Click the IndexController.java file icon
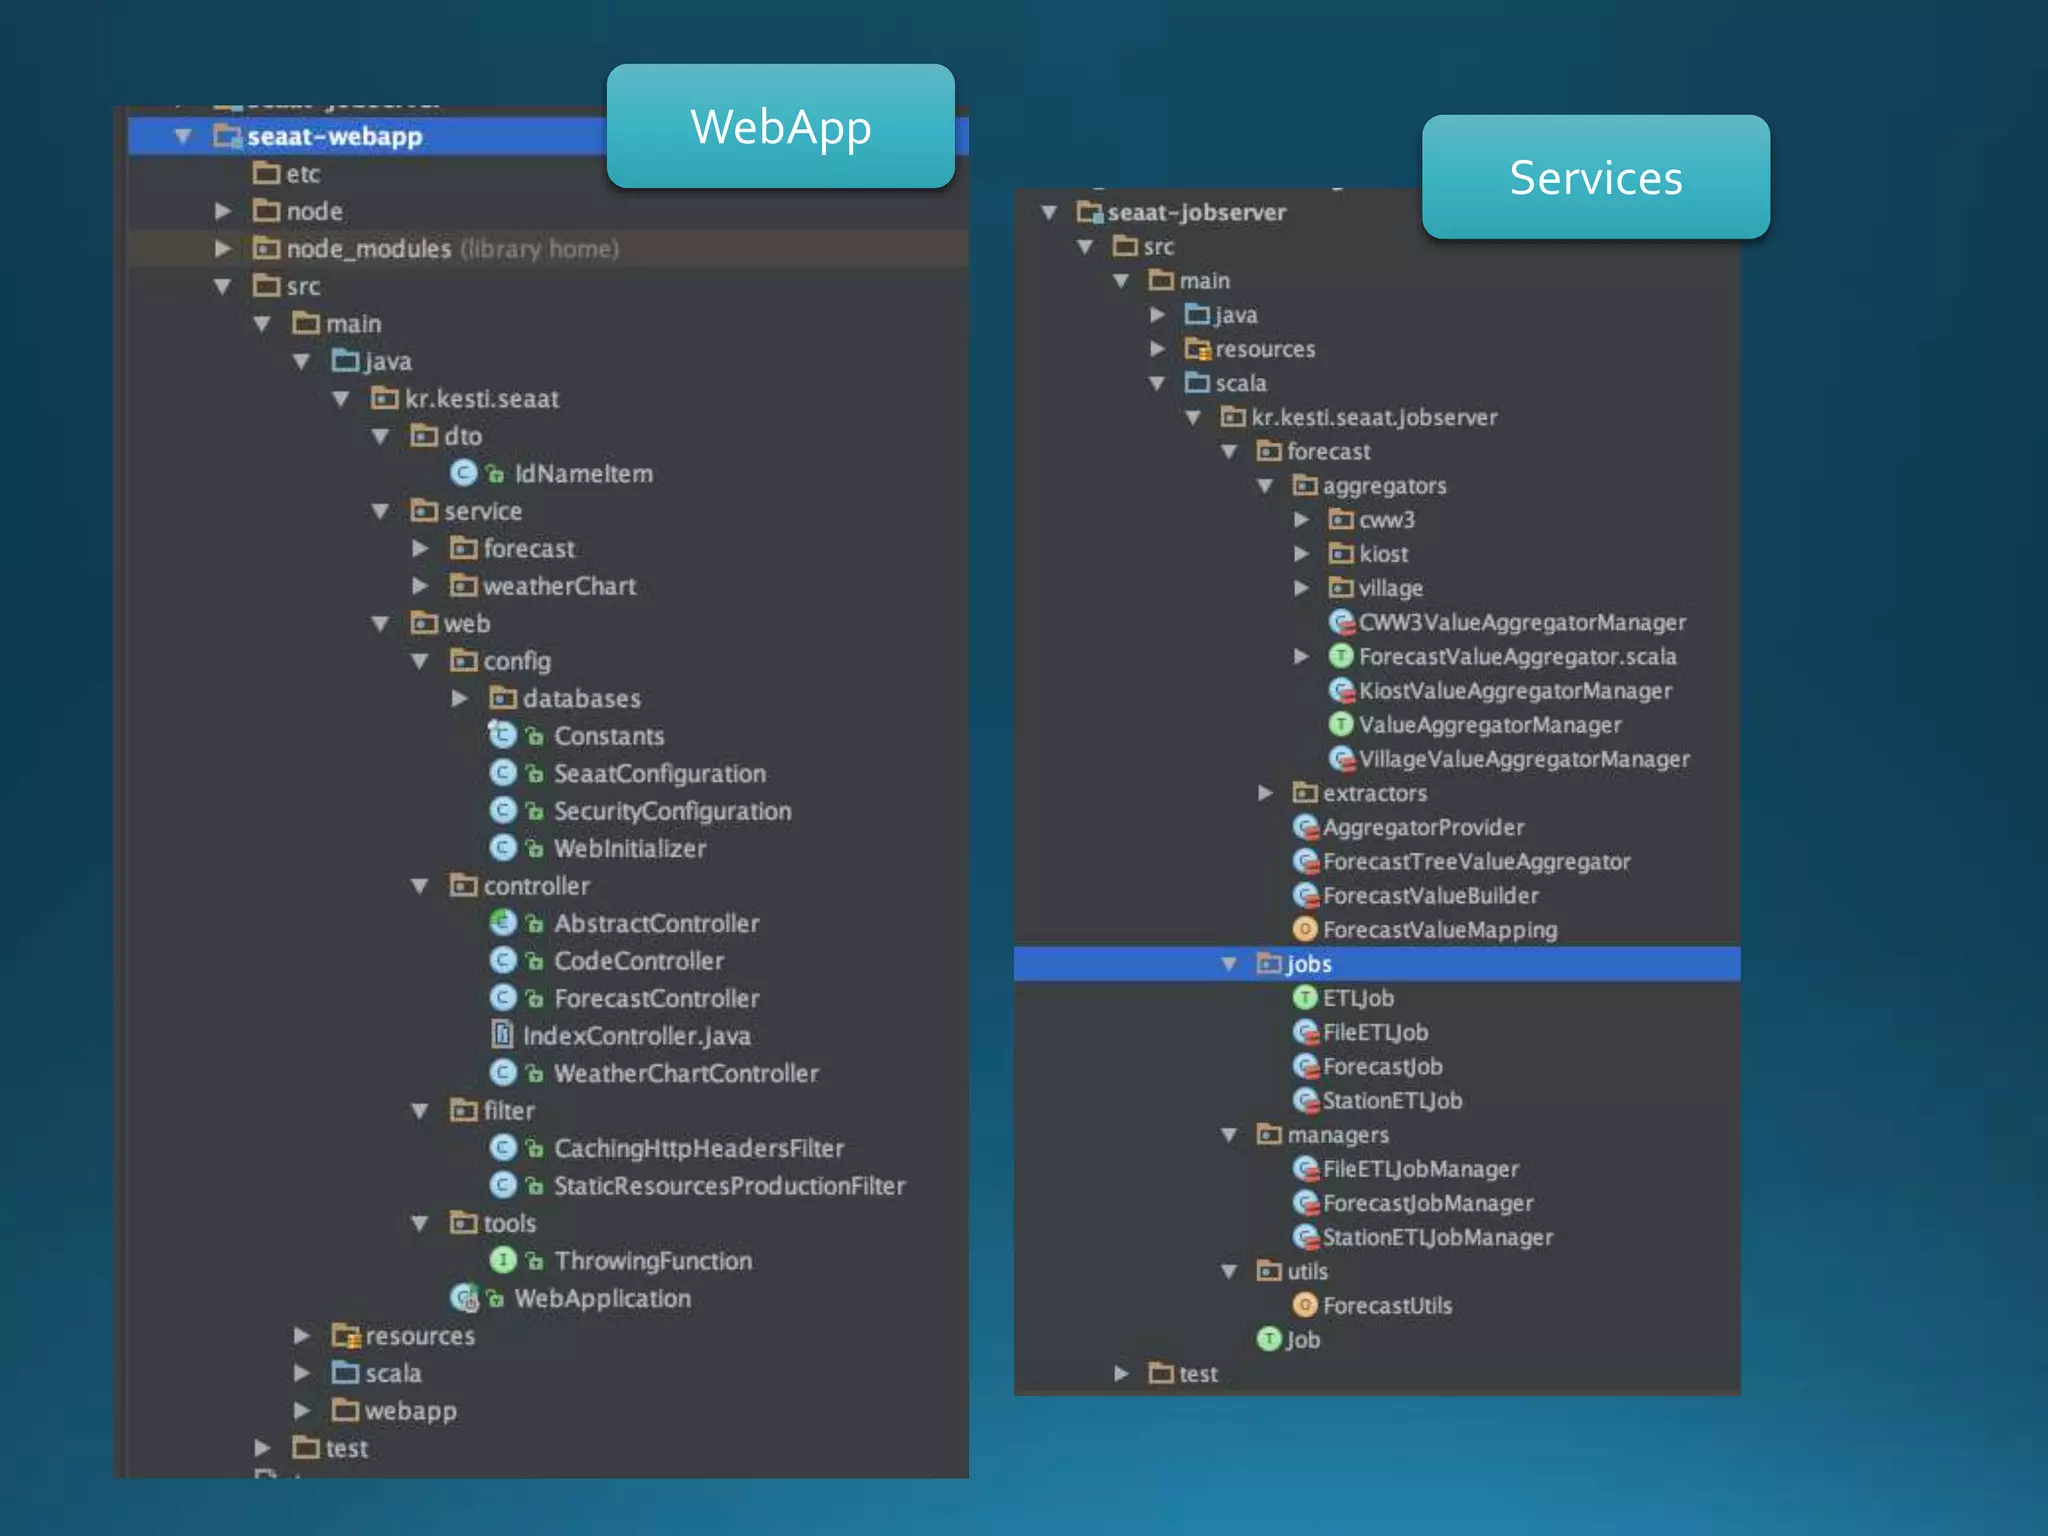 [x=502, y=1035]
